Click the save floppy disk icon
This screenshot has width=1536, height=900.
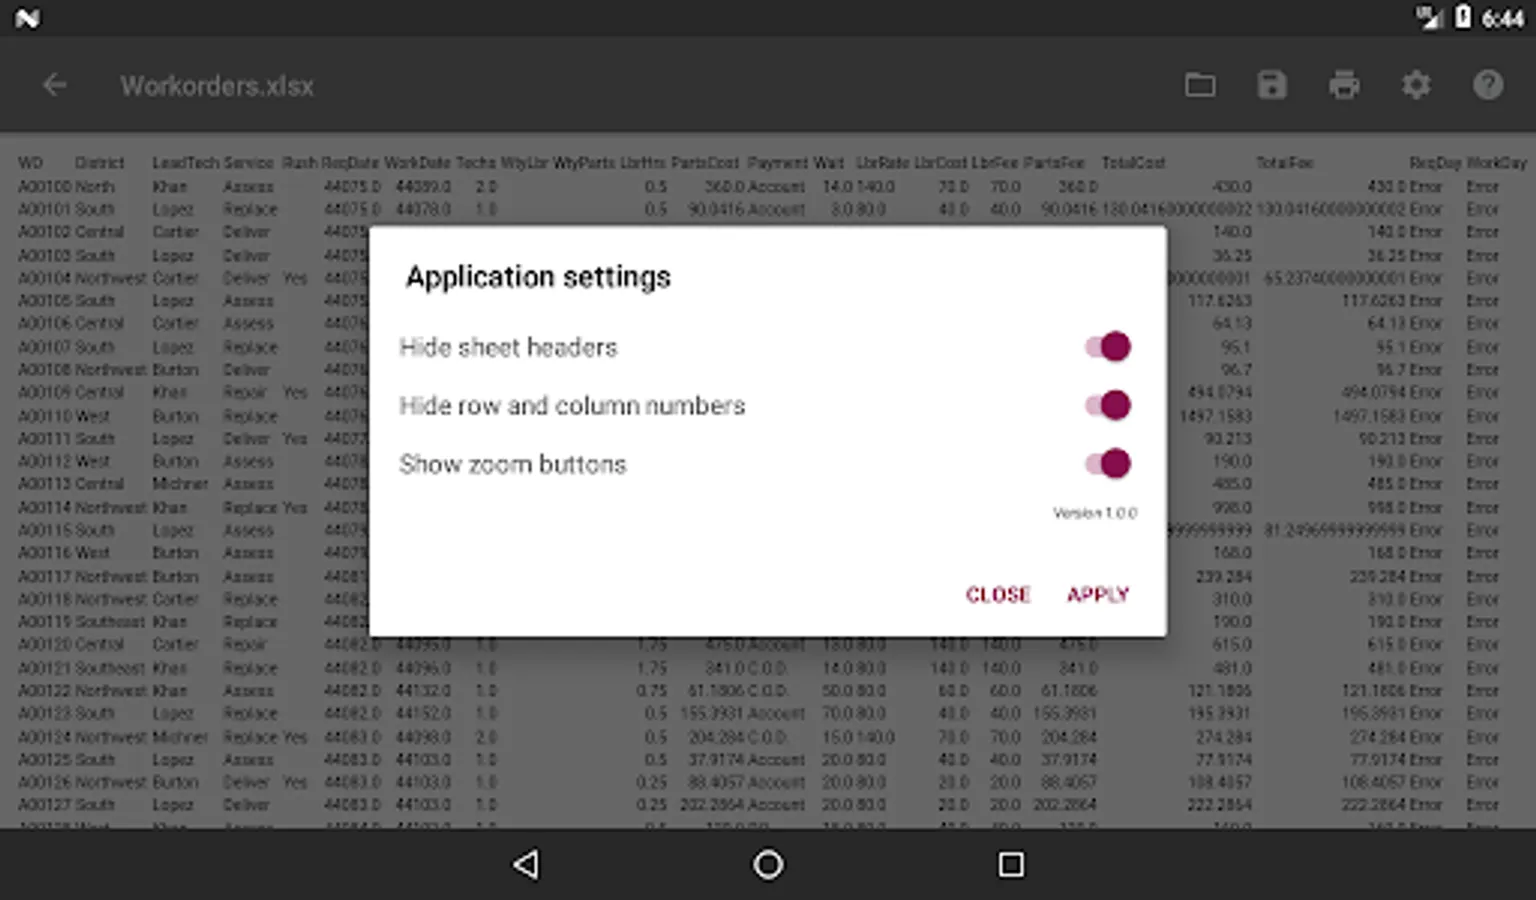tap(1272, 86)
